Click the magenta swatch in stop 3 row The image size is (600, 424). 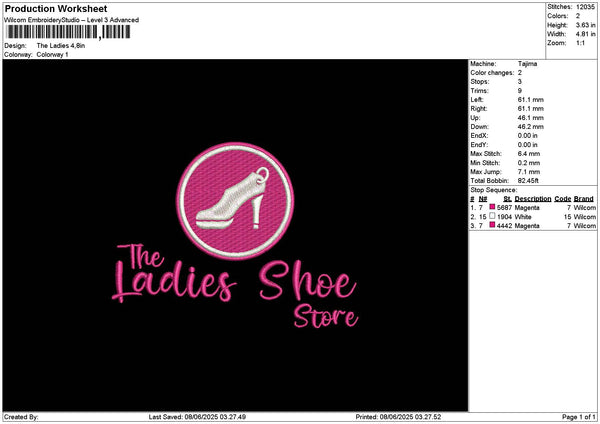pos(492,225)
